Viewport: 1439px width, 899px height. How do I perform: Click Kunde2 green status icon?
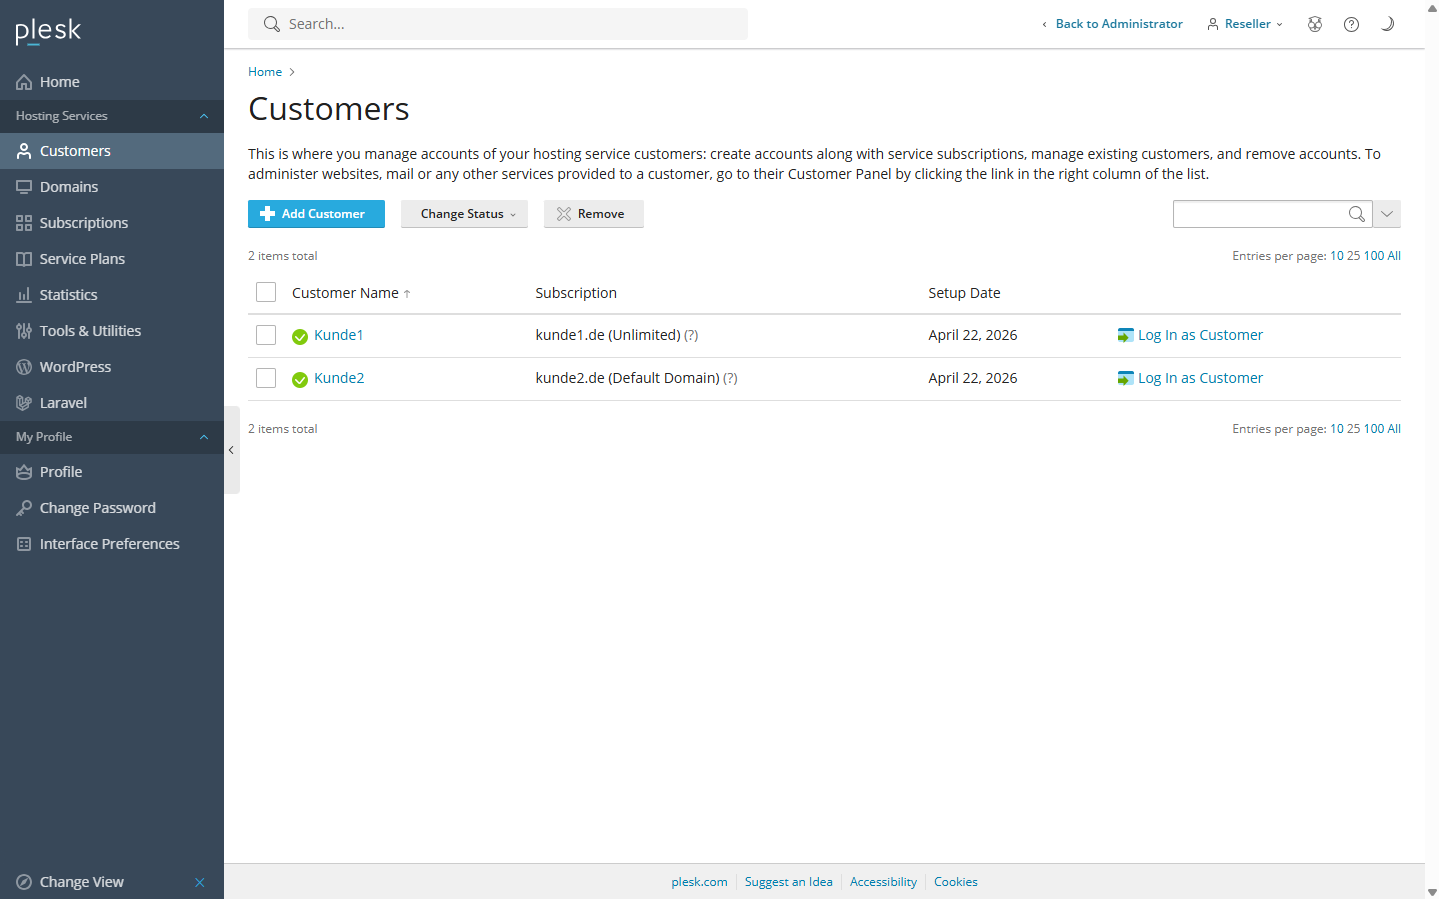(x=300, y=380)
